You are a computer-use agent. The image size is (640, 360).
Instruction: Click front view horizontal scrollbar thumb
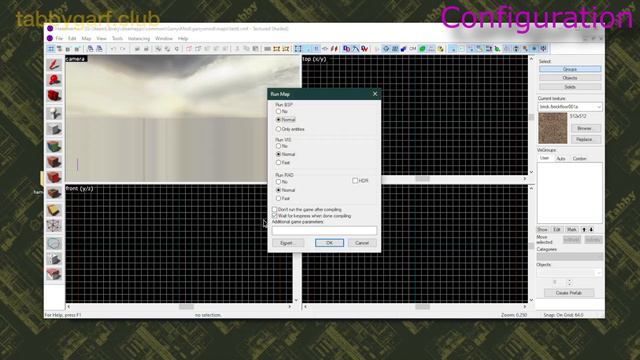point(186,306)
